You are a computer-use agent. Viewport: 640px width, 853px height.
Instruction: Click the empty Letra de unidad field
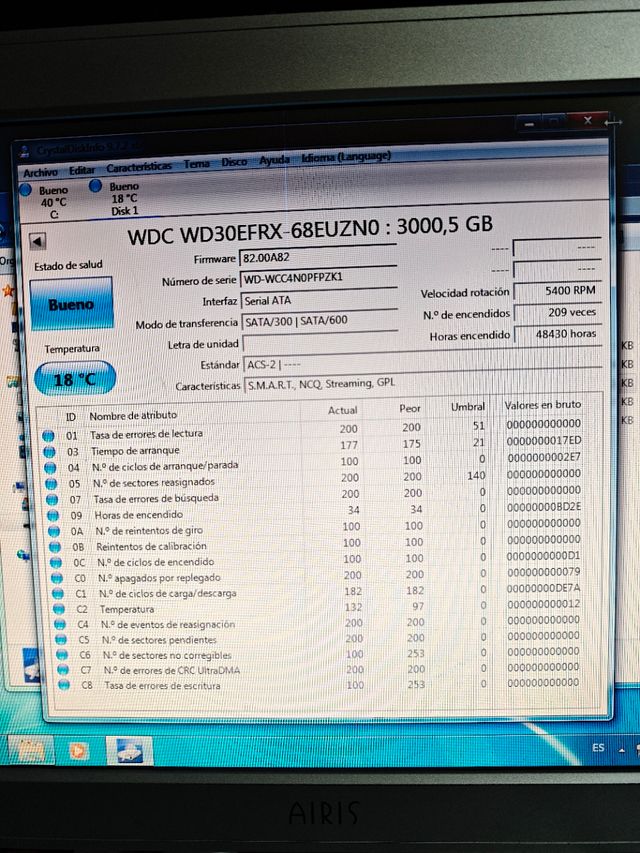[320, 342]
